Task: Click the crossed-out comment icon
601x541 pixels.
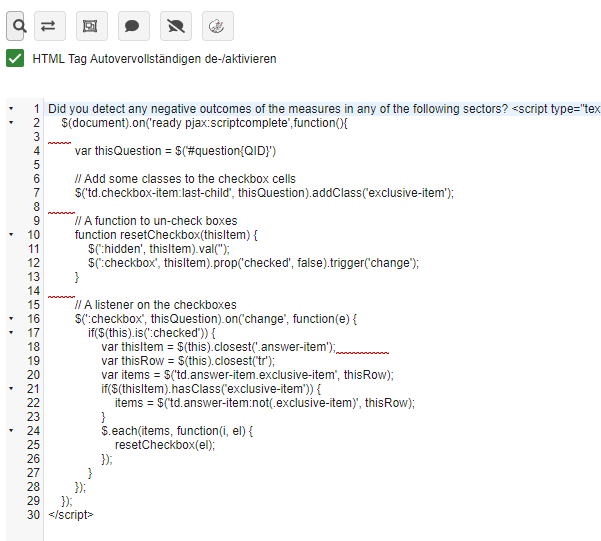Action: pyautogui.click(x=176, y=24)
